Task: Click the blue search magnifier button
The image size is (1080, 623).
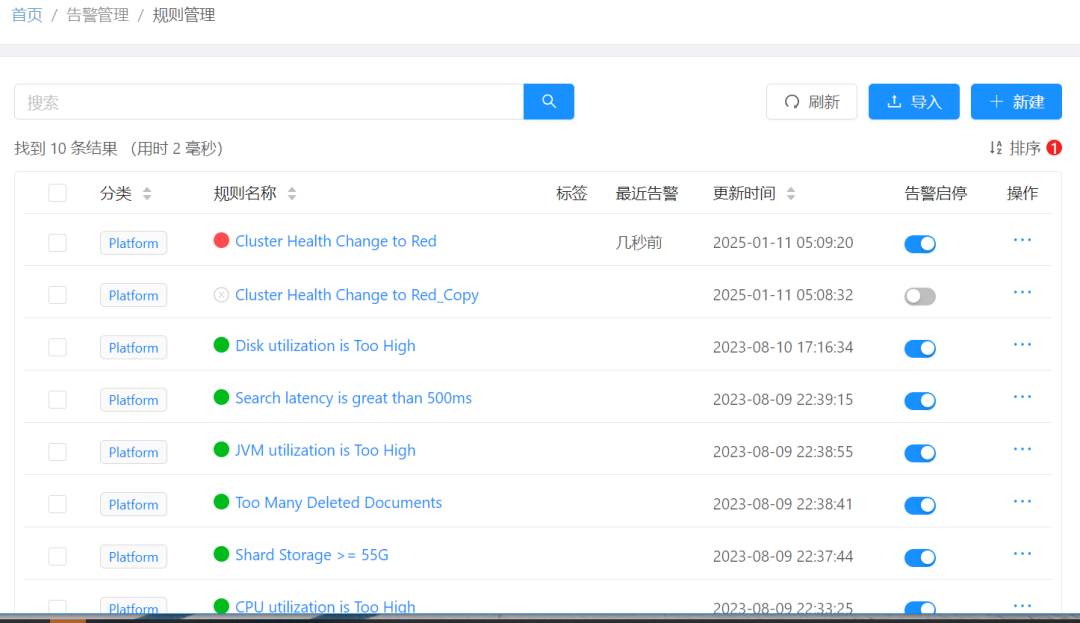Action: coord(548,102)
